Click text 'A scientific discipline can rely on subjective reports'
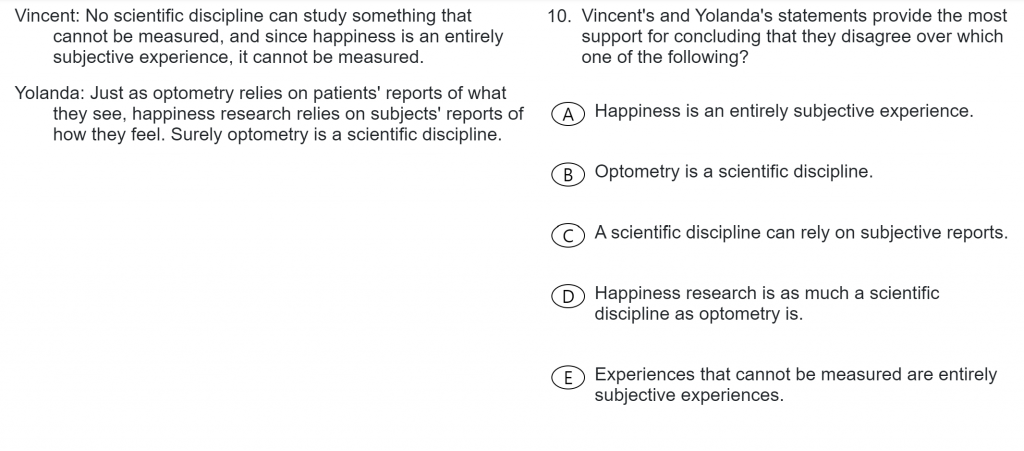This screenshot has width=1024, height=451. tap(801, 233)
